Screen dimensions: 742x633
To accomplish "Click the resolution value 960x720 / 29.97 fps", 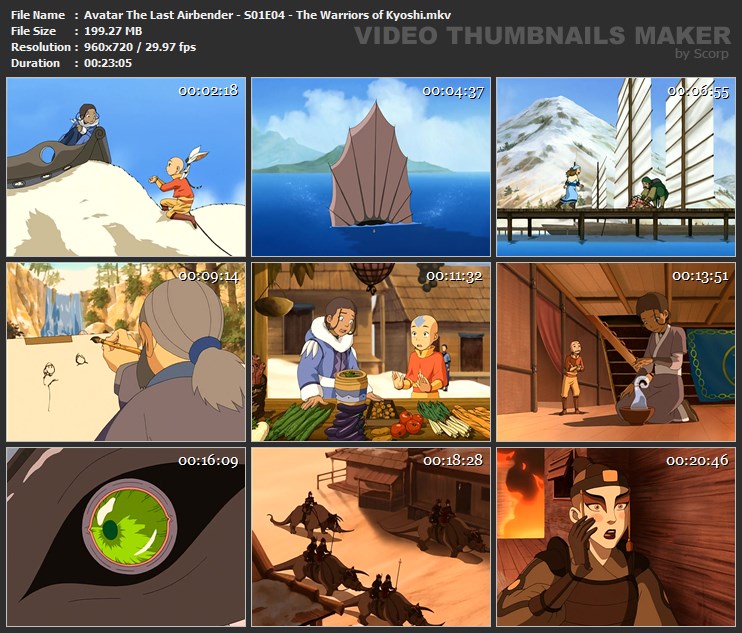I will (x=140, y=47).
